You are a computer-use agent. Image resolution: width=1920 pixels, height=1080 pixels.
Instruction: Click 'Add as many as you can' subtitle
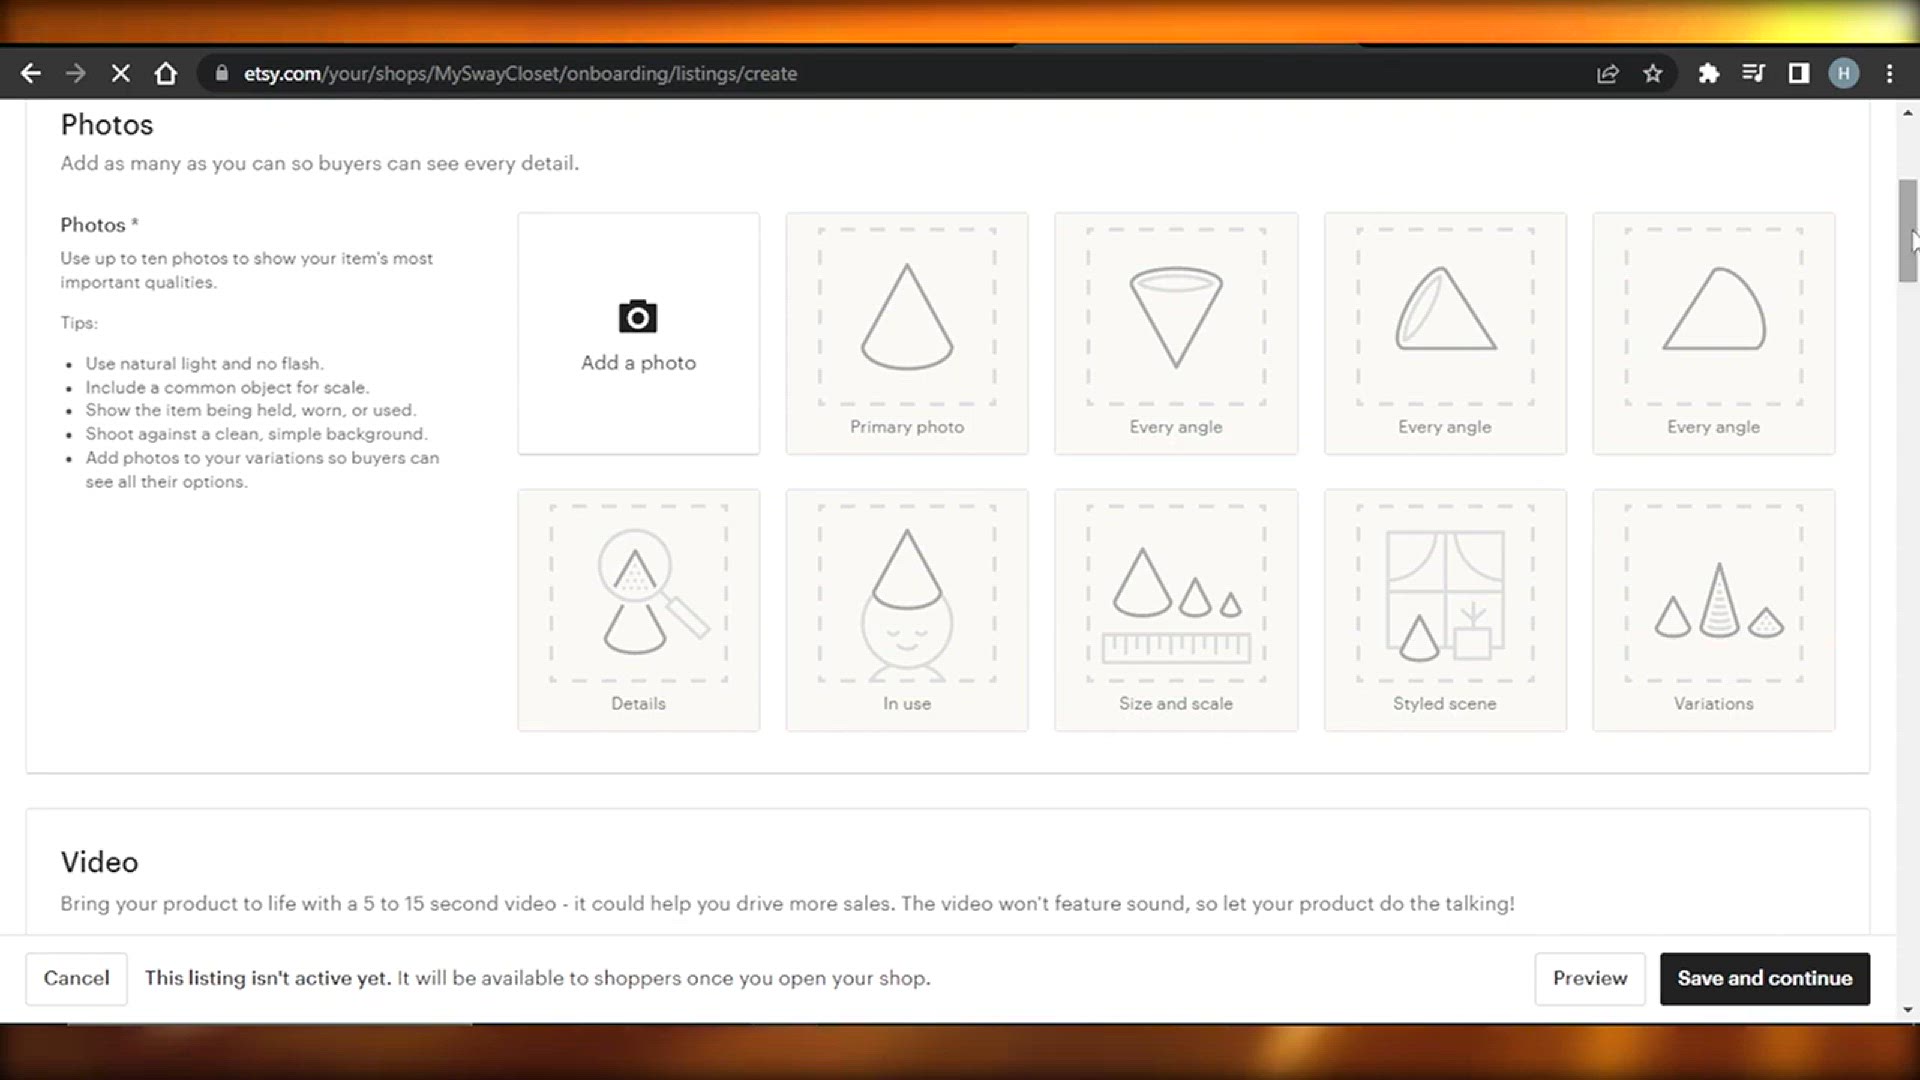[x=319, y=163]
